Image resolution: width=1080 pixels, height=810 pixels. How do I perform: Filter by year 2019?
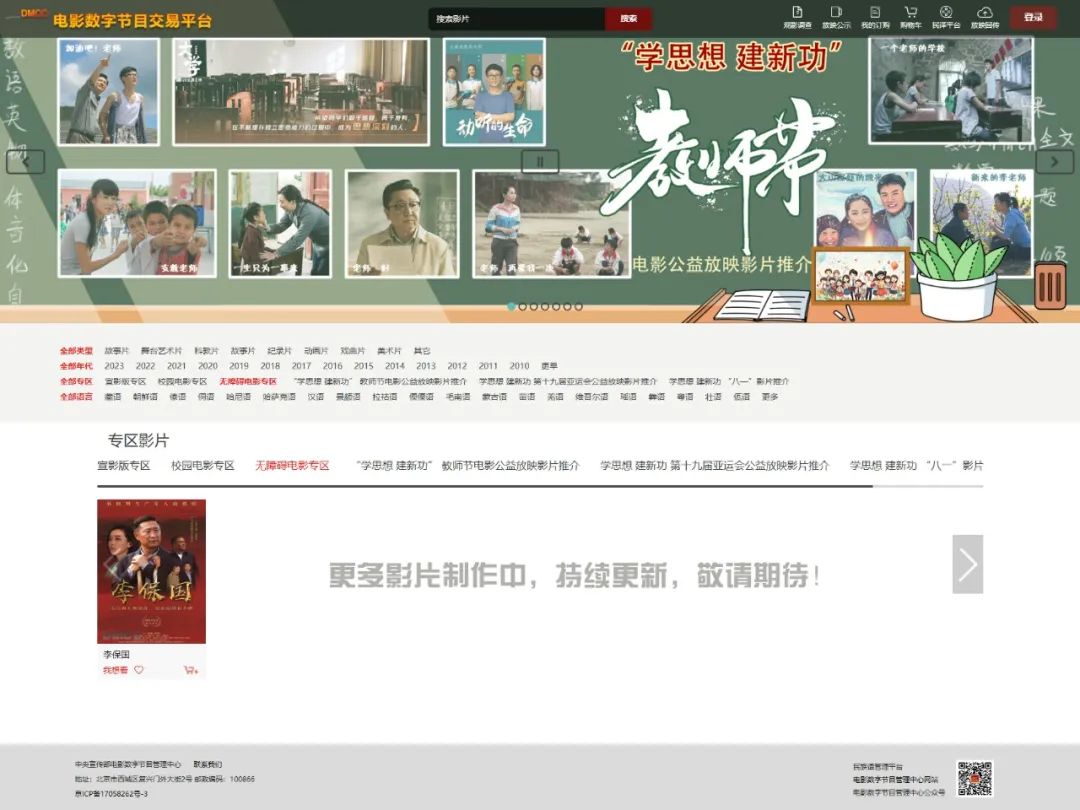[239, 366]
